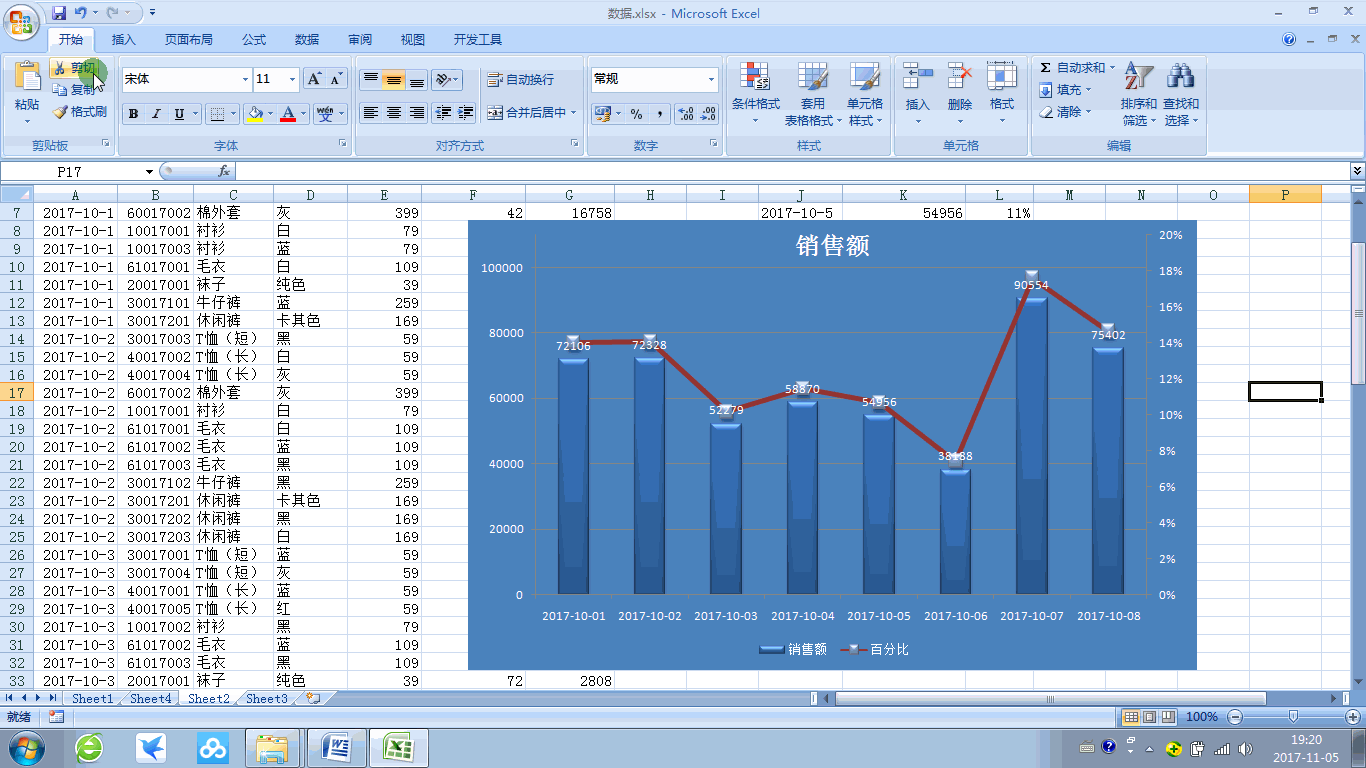Screen dimensions: 1366x768
Task: Click the Cell Styles (单元格样式) button
Action: [x=865, y=95]
